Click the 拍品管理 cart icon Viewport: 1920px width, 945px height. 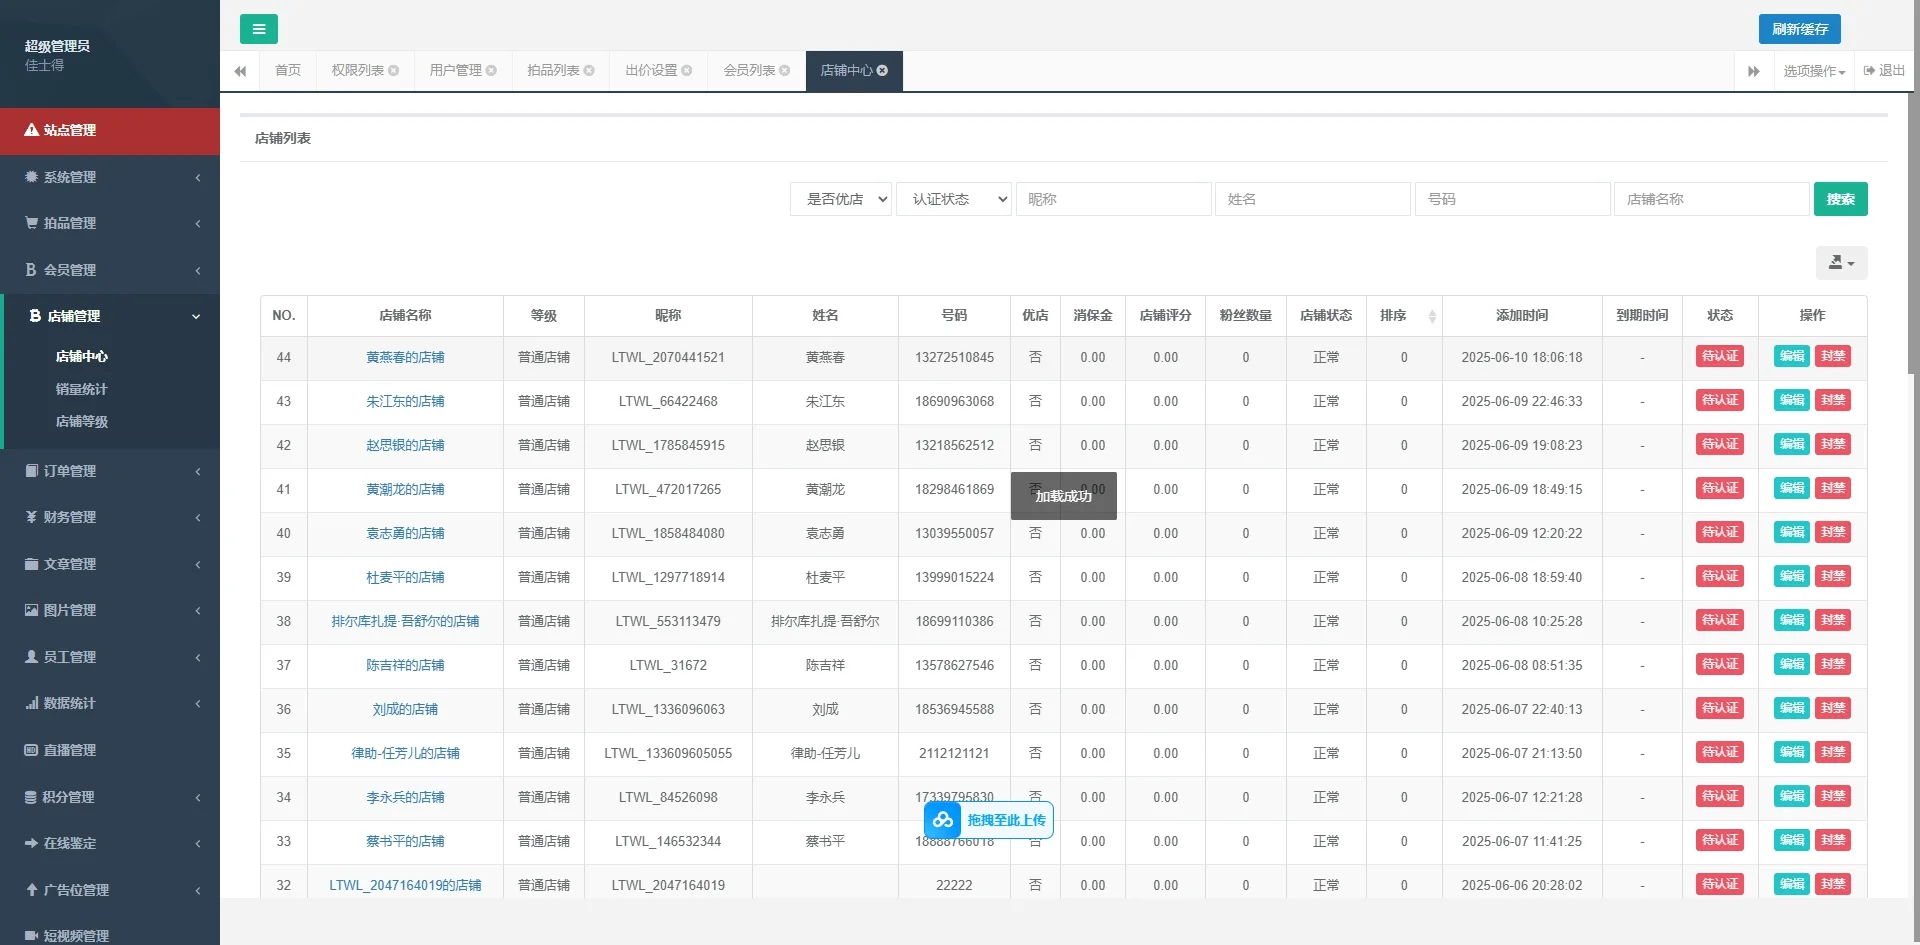(30, 223)
